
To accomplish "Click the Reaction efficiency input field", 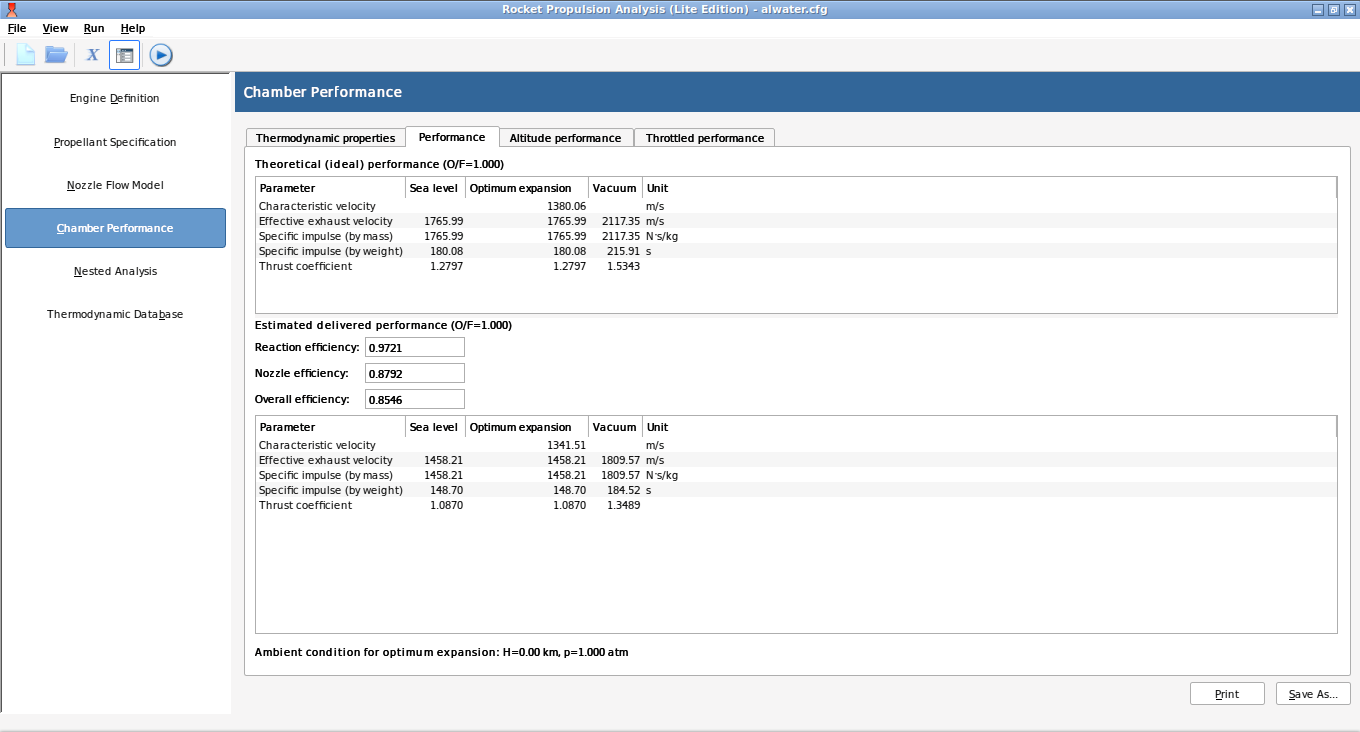I will point(414,347).
